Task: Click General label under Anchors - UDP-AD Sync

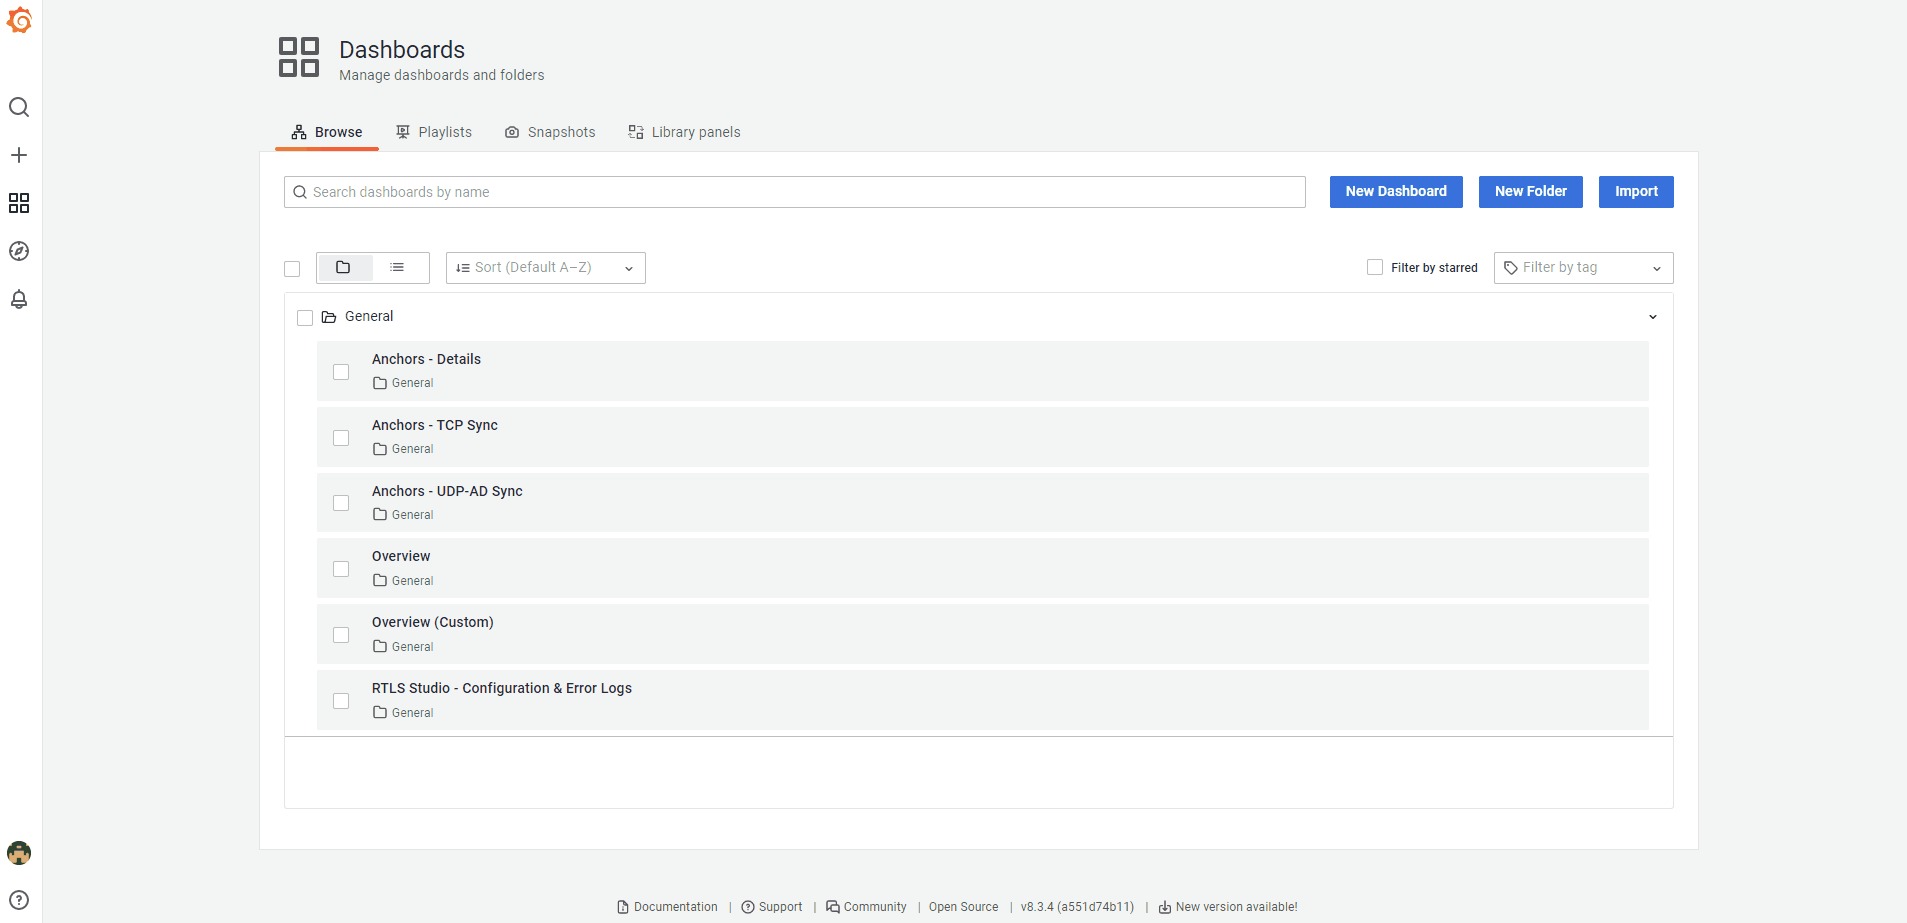Action: click(x=412, y=515)
